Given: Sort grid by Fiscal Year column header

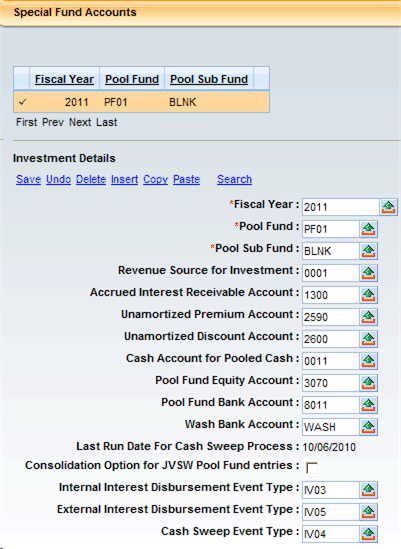Looking at the screenshot, I should [x=64, y=79].
